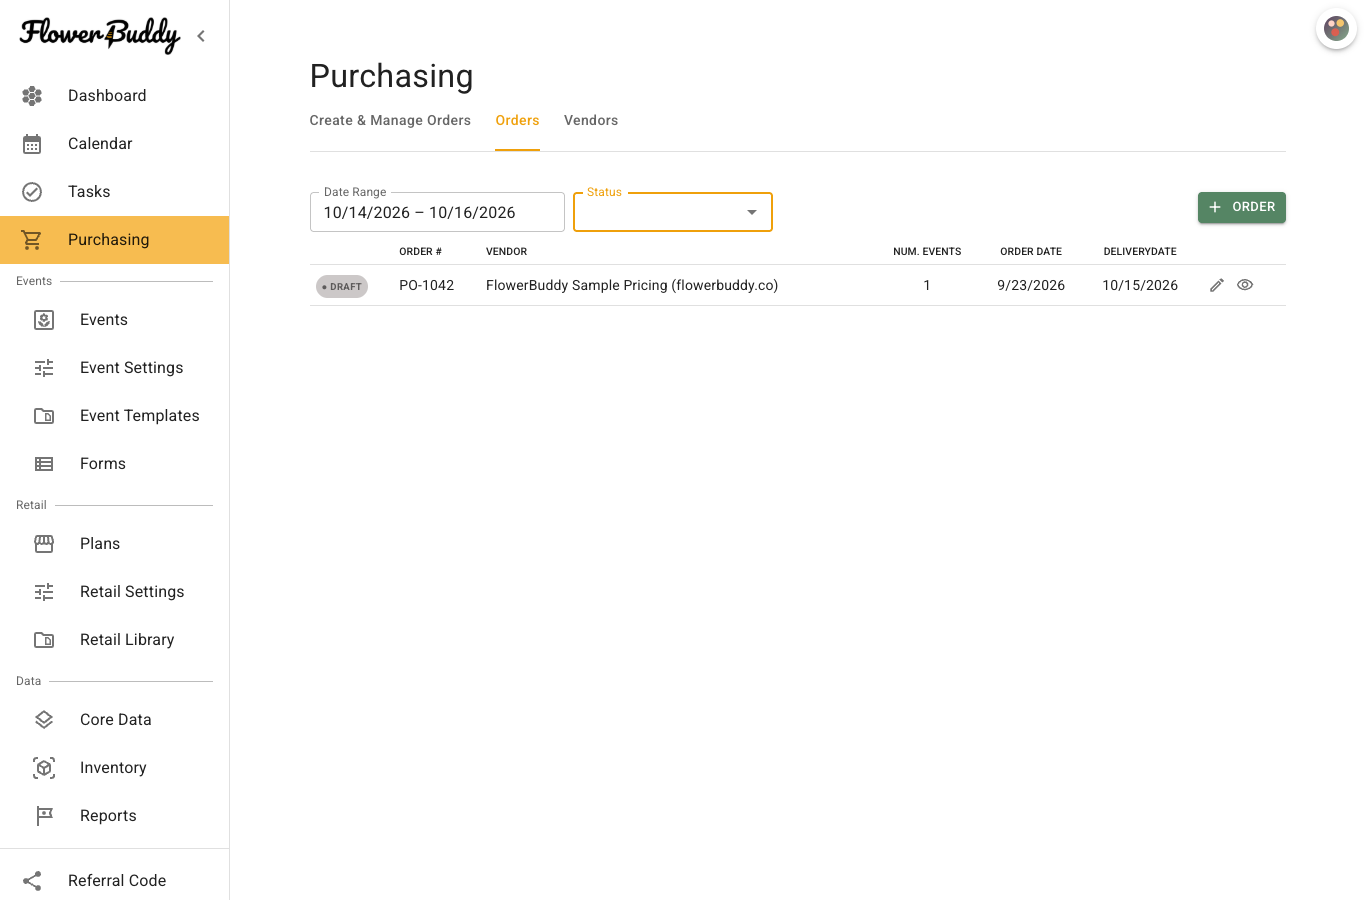Click the Forms list icon
1365x900 pixels.
[44, 464]
